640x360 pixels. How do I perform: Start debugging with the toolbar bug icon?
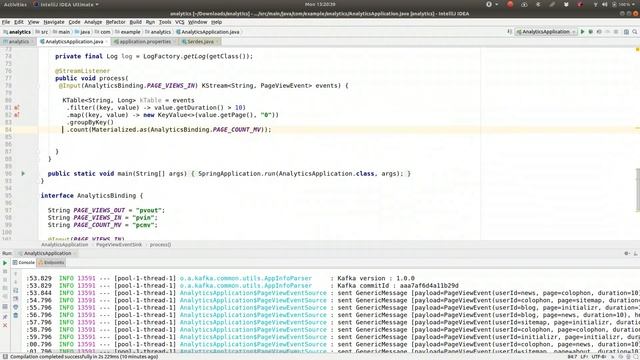point(591,32)
